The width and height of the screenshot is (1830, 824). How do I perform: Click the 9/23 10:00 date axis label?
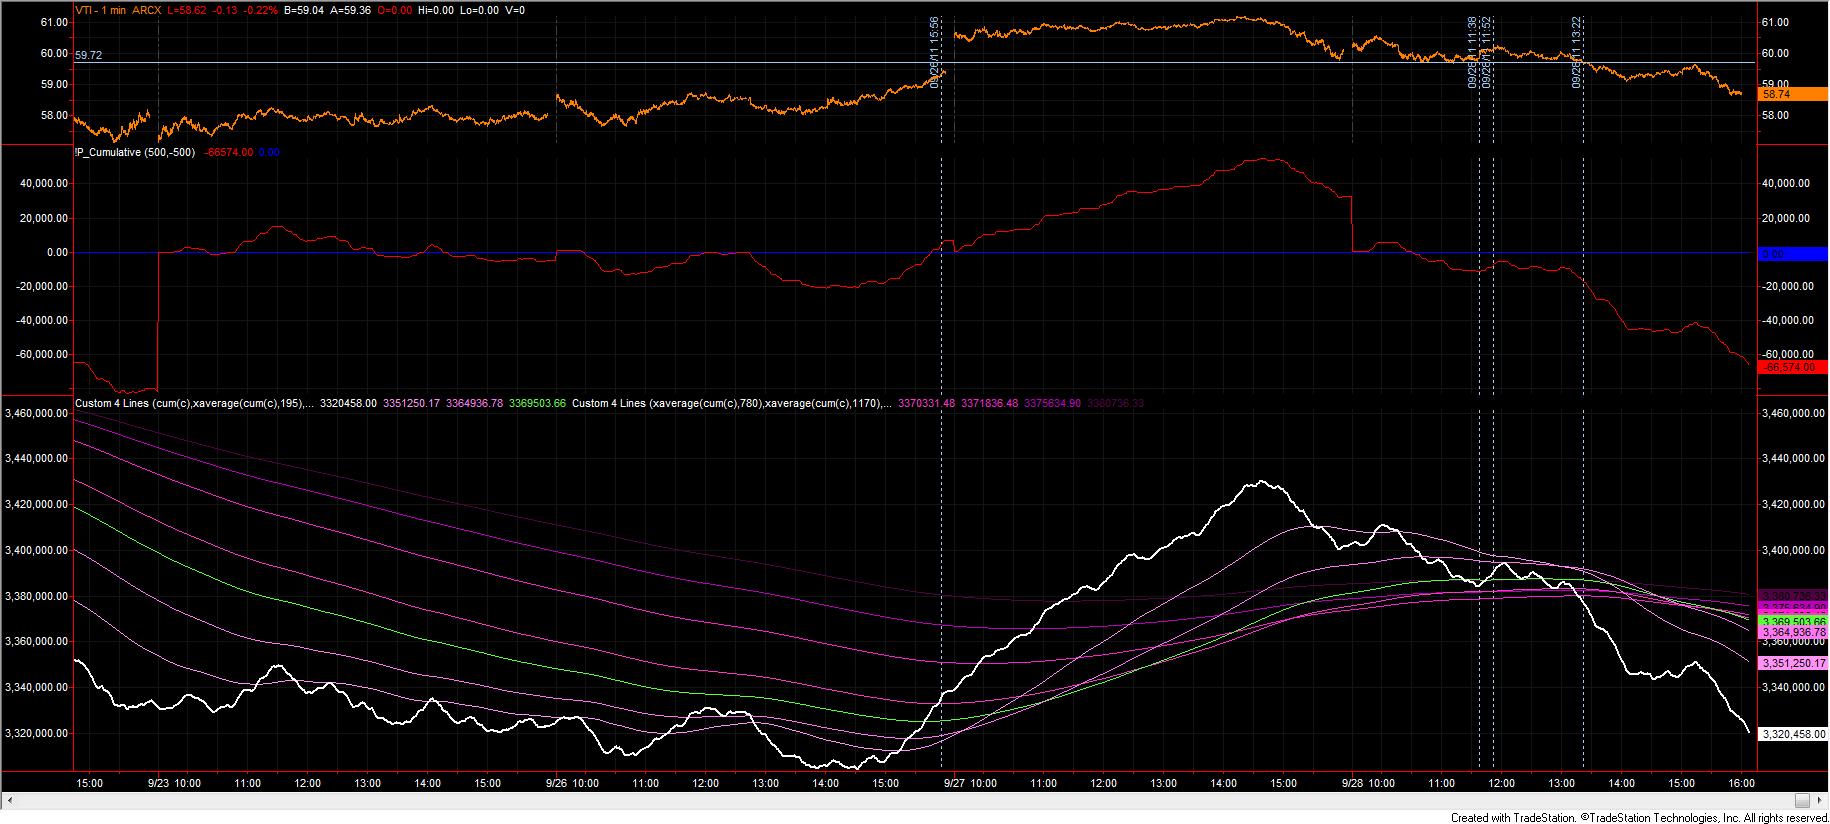point(174,783)
